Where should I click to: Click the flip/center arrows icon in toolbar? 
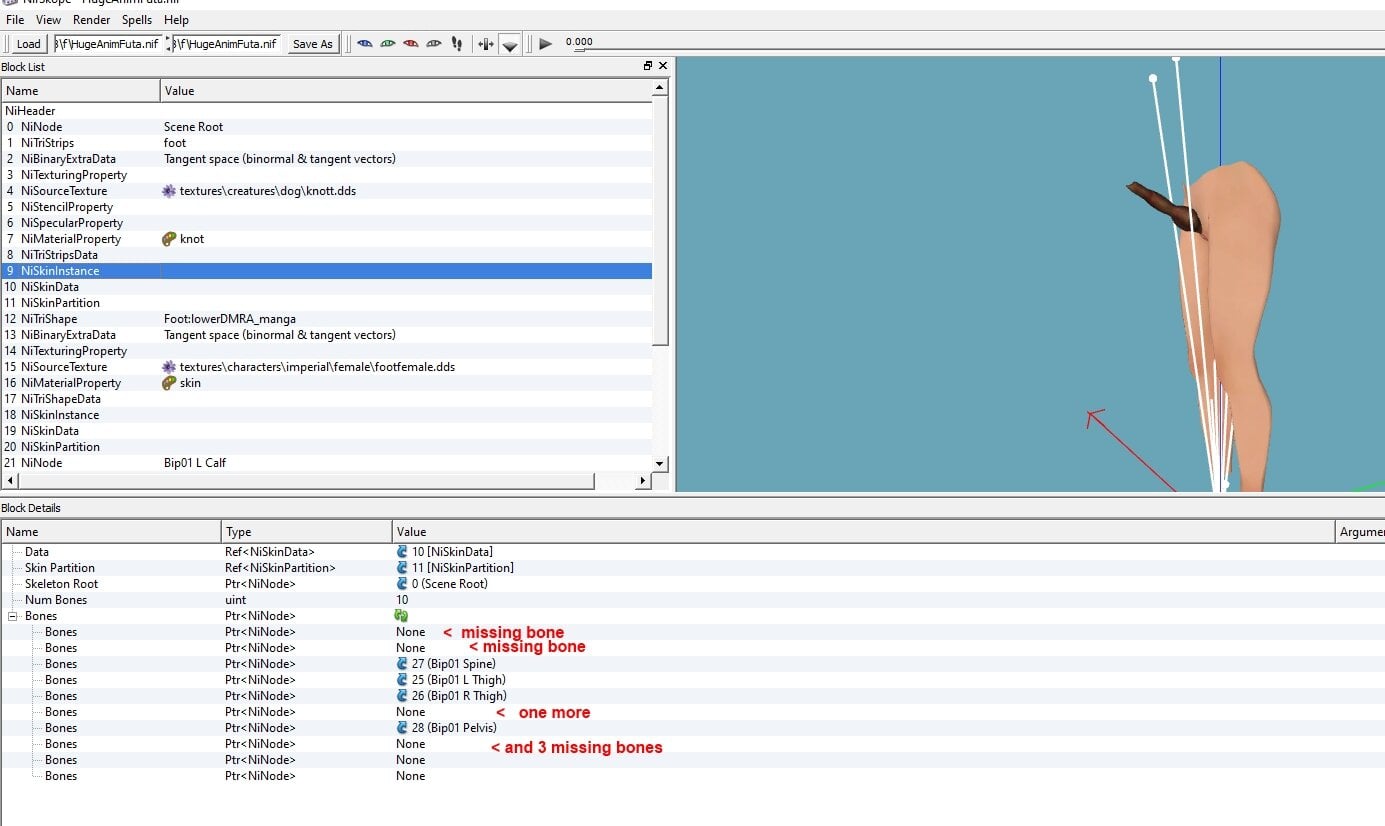(x=486, y=44)
